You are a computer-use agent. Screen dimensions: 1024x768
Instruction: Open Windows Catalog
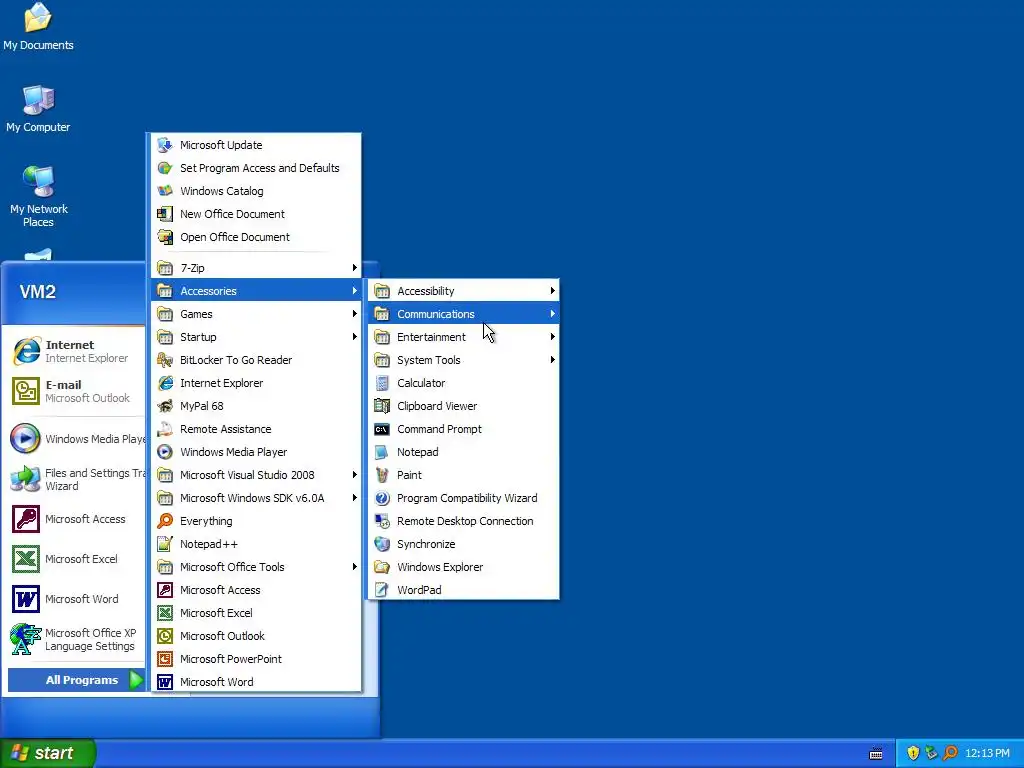(x=256, y=191)
